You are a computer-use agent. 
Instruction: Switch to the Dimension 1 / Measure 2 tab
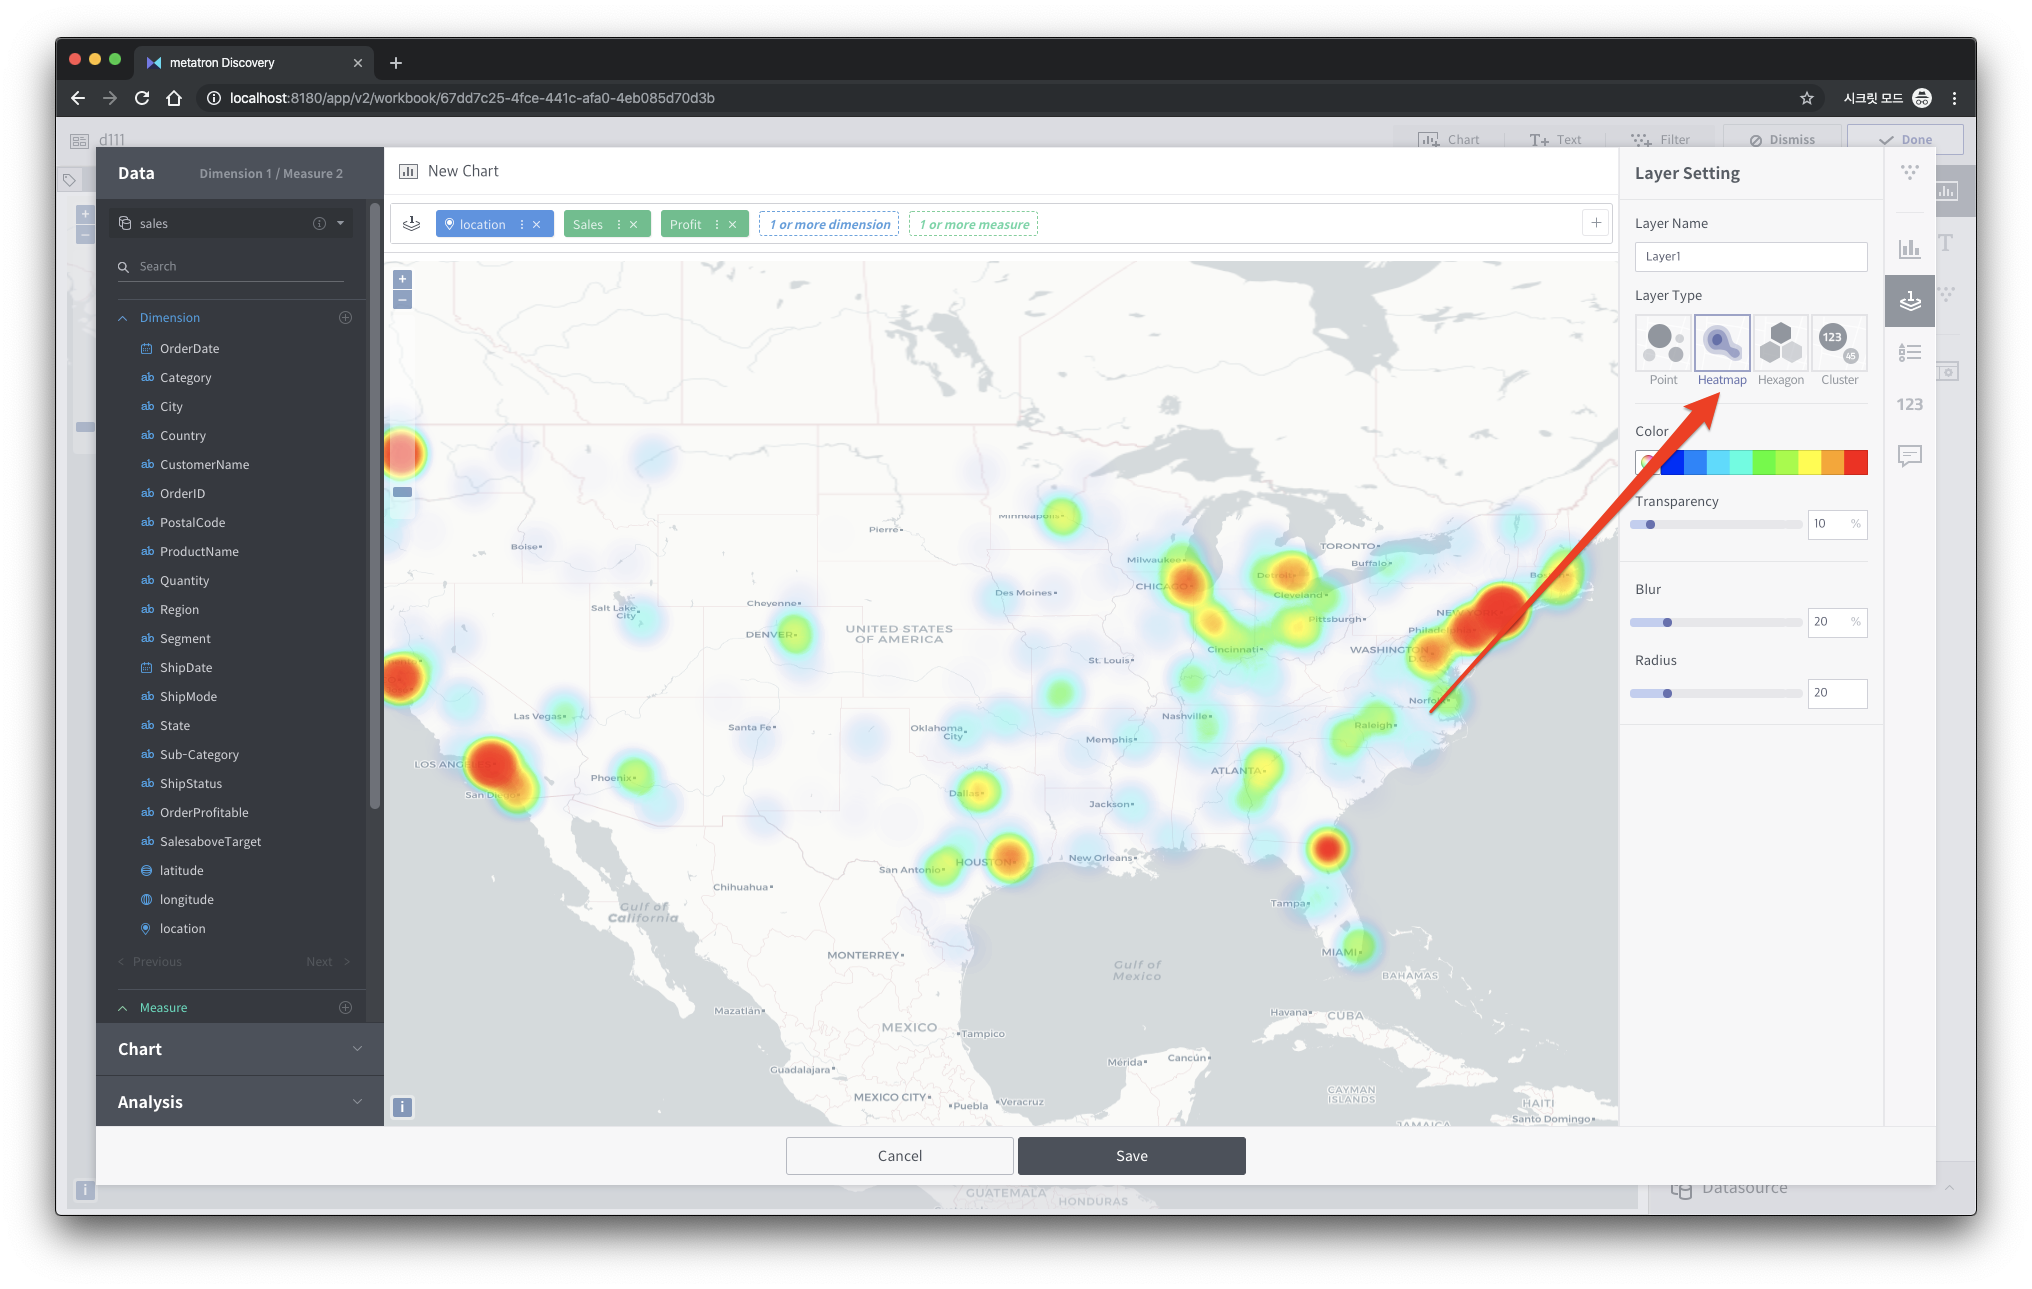coord(271,172)
